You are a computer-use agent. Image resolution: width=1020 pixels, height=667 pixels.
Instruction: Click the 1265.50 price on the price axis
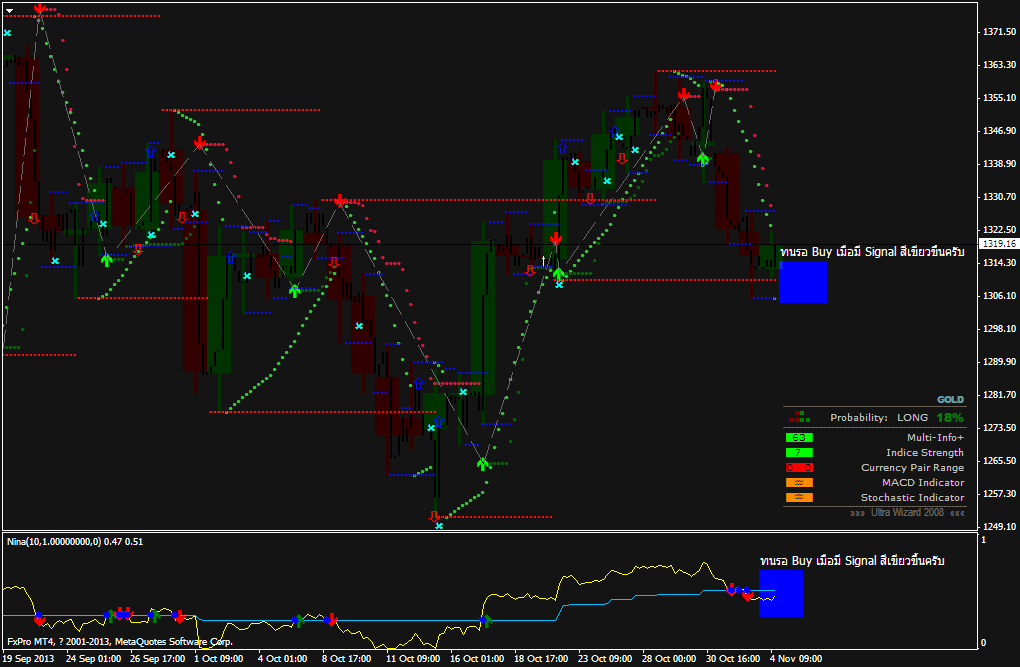(999, 461)
